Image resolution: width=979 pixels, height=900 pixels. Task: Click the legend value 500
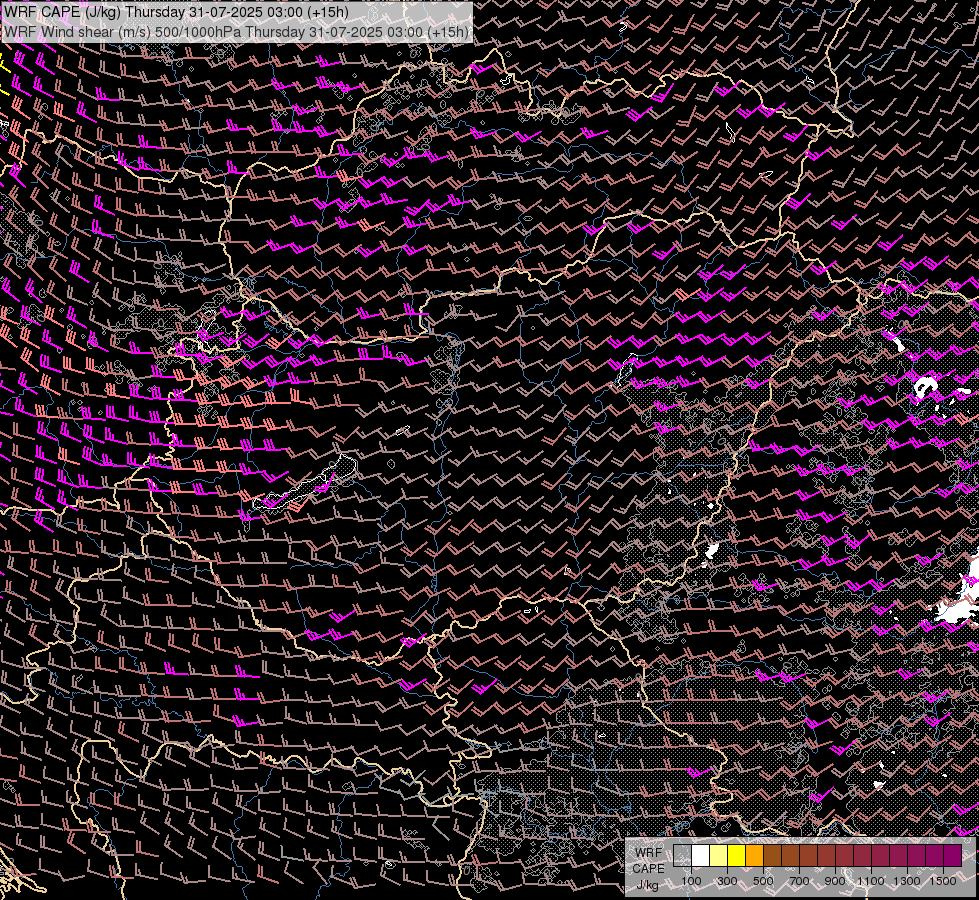(763, 881)
